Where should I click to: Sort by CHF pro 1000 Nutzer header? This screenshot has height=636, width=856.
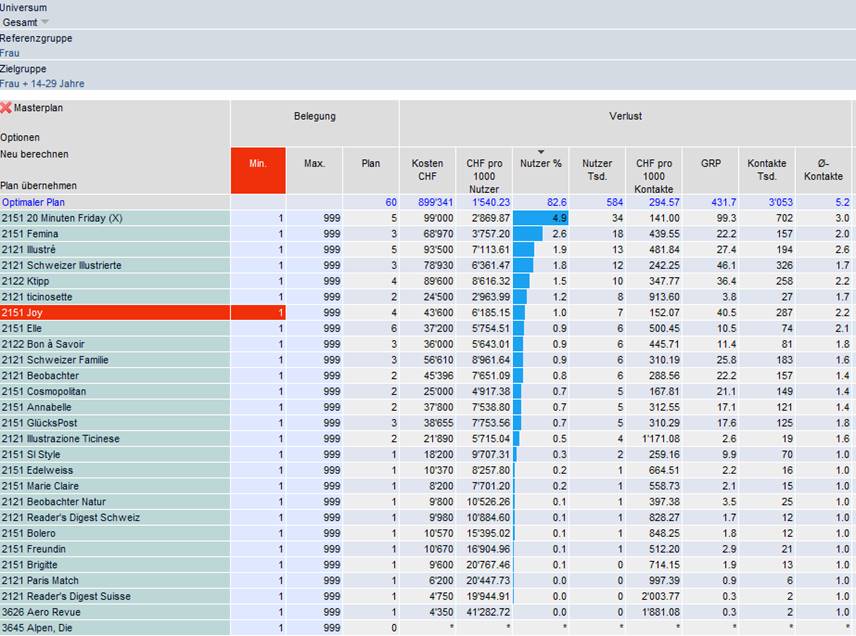pyautogui.click(x=484, y=170)
